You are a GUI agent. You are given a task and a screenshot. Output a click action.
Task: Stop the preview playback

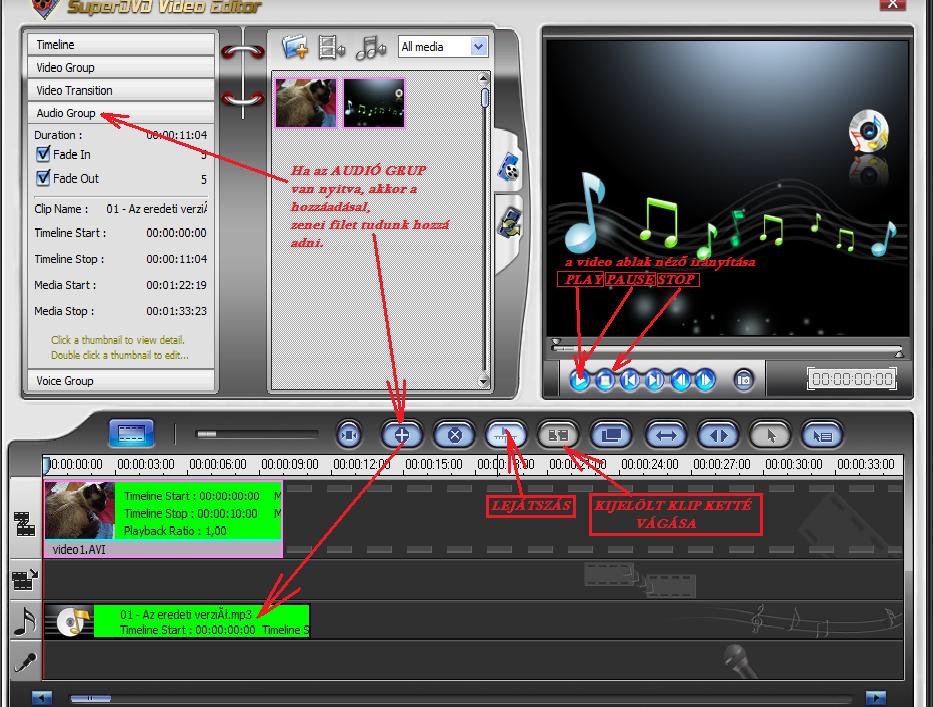coord(605,380)
